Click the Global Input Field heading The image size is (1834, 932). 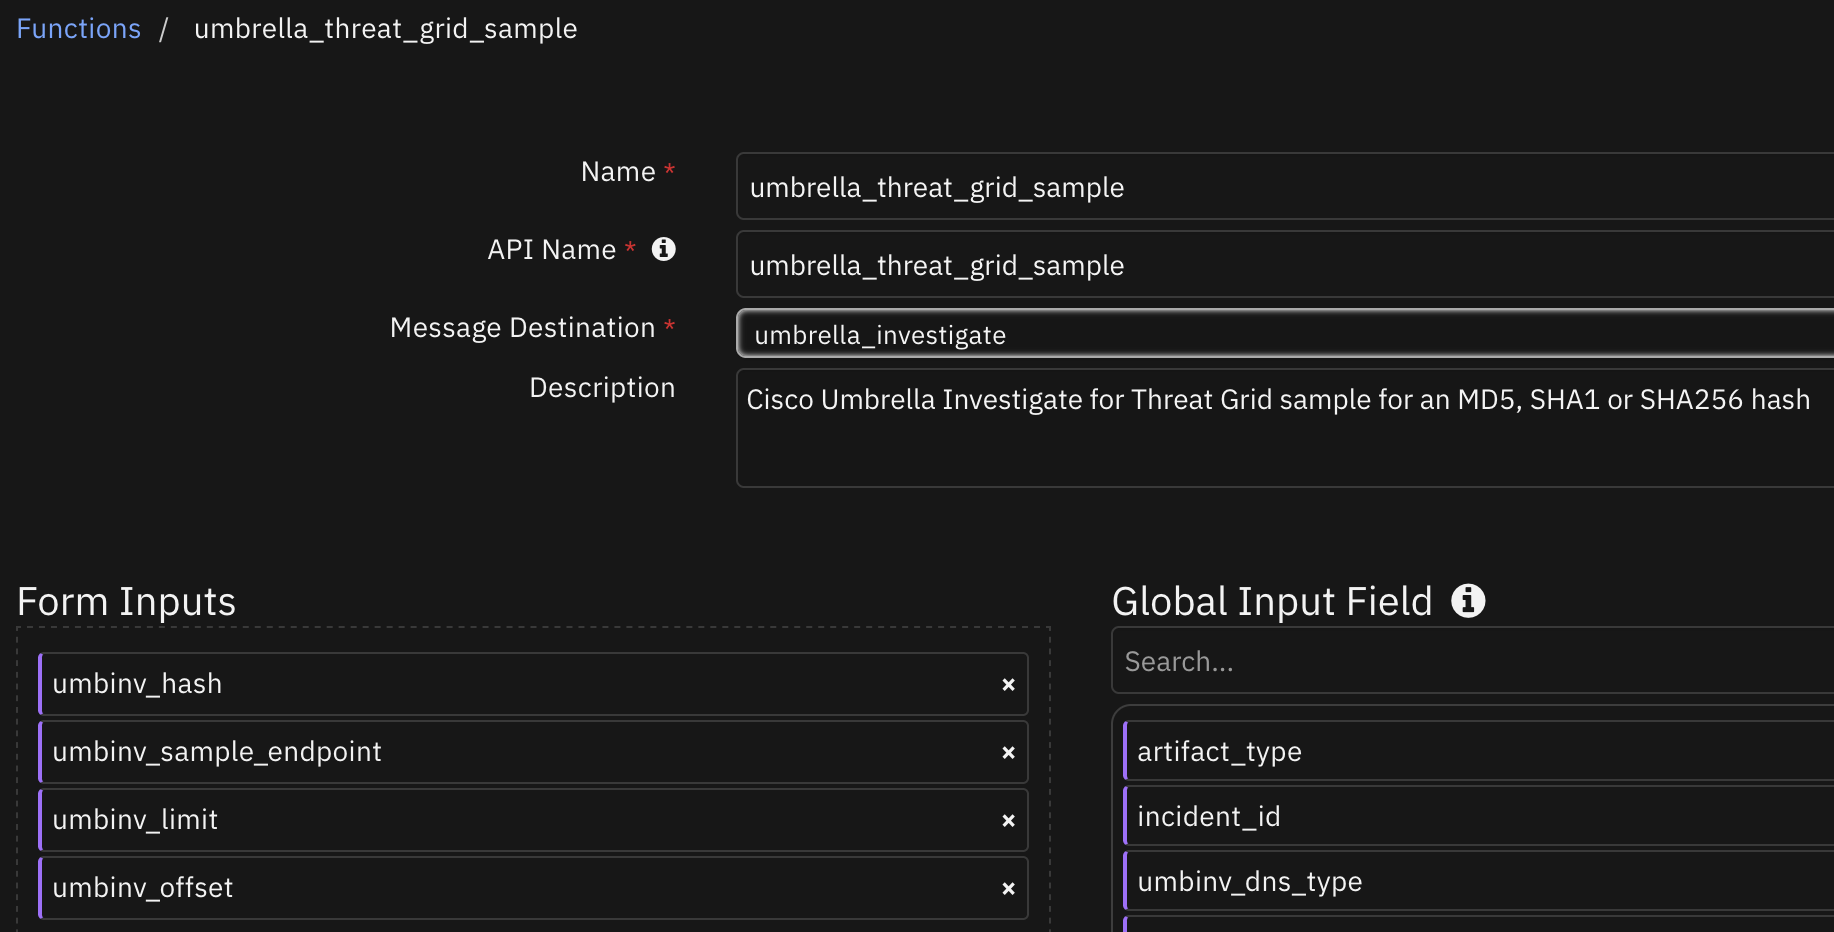pyautogui.click(x=1272, y=602)
